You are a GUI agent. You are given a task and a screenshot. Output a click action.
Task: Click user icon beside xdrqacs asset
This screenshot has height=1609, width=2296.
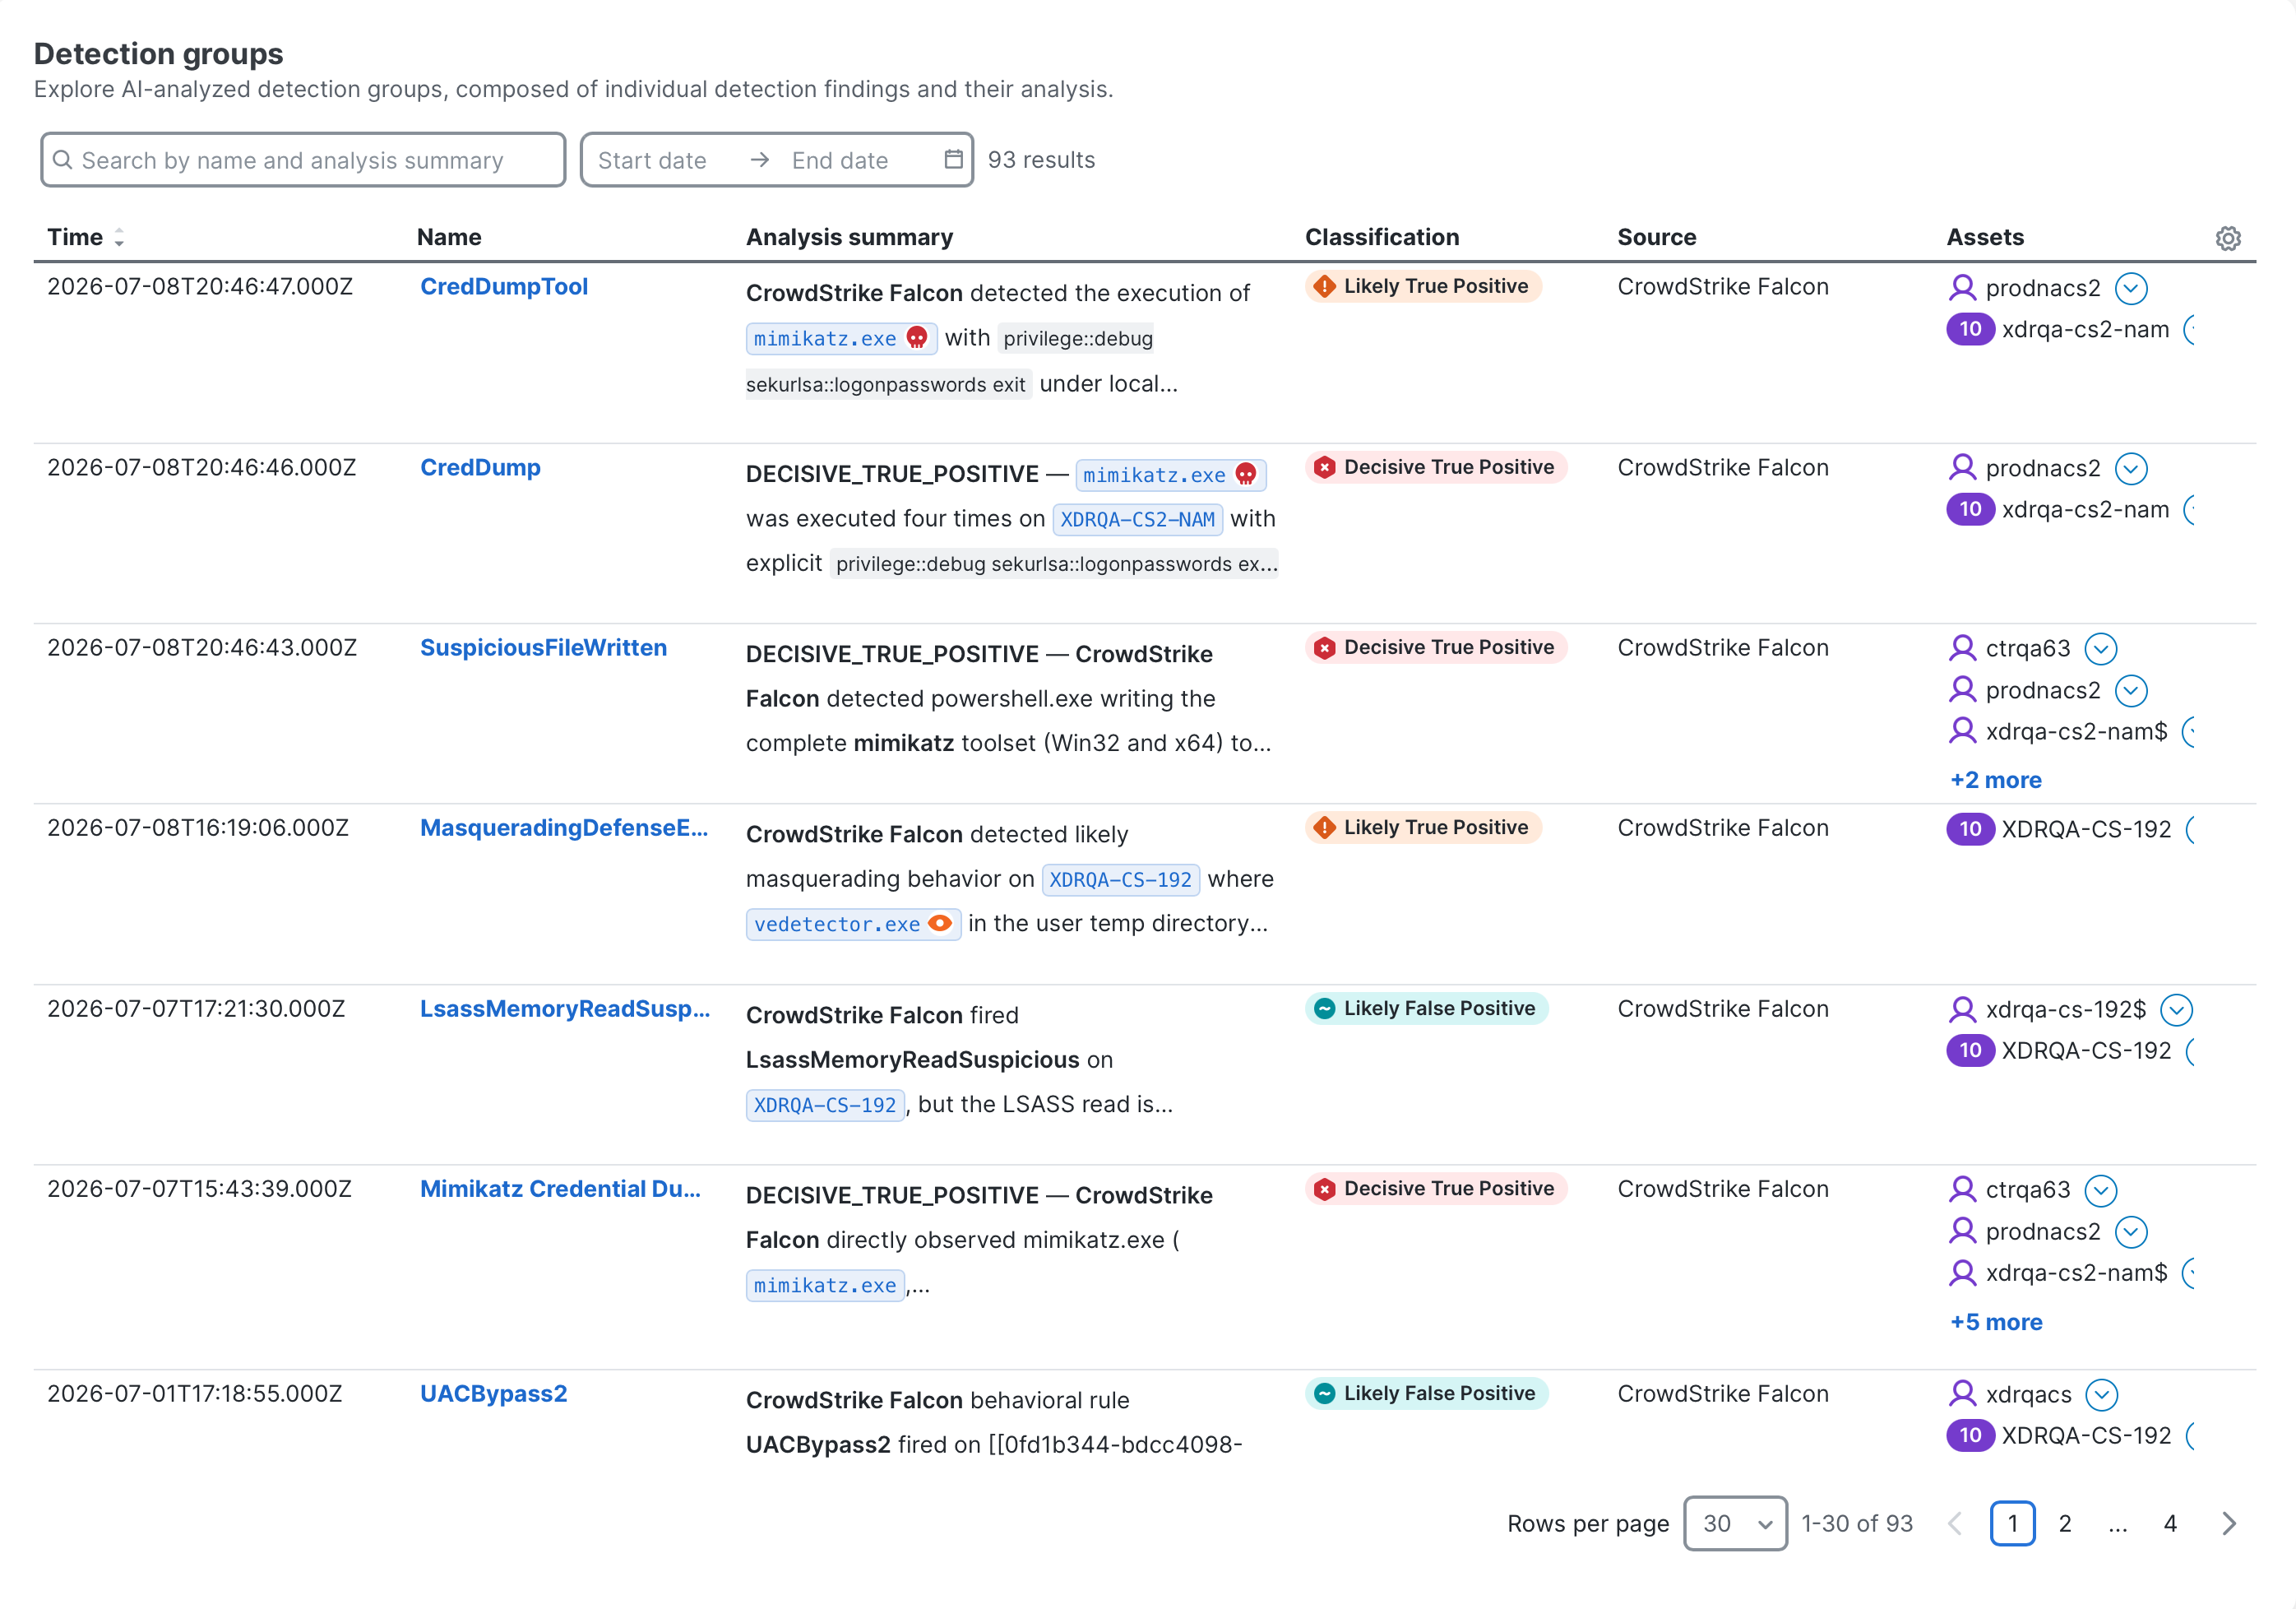1962,1393
